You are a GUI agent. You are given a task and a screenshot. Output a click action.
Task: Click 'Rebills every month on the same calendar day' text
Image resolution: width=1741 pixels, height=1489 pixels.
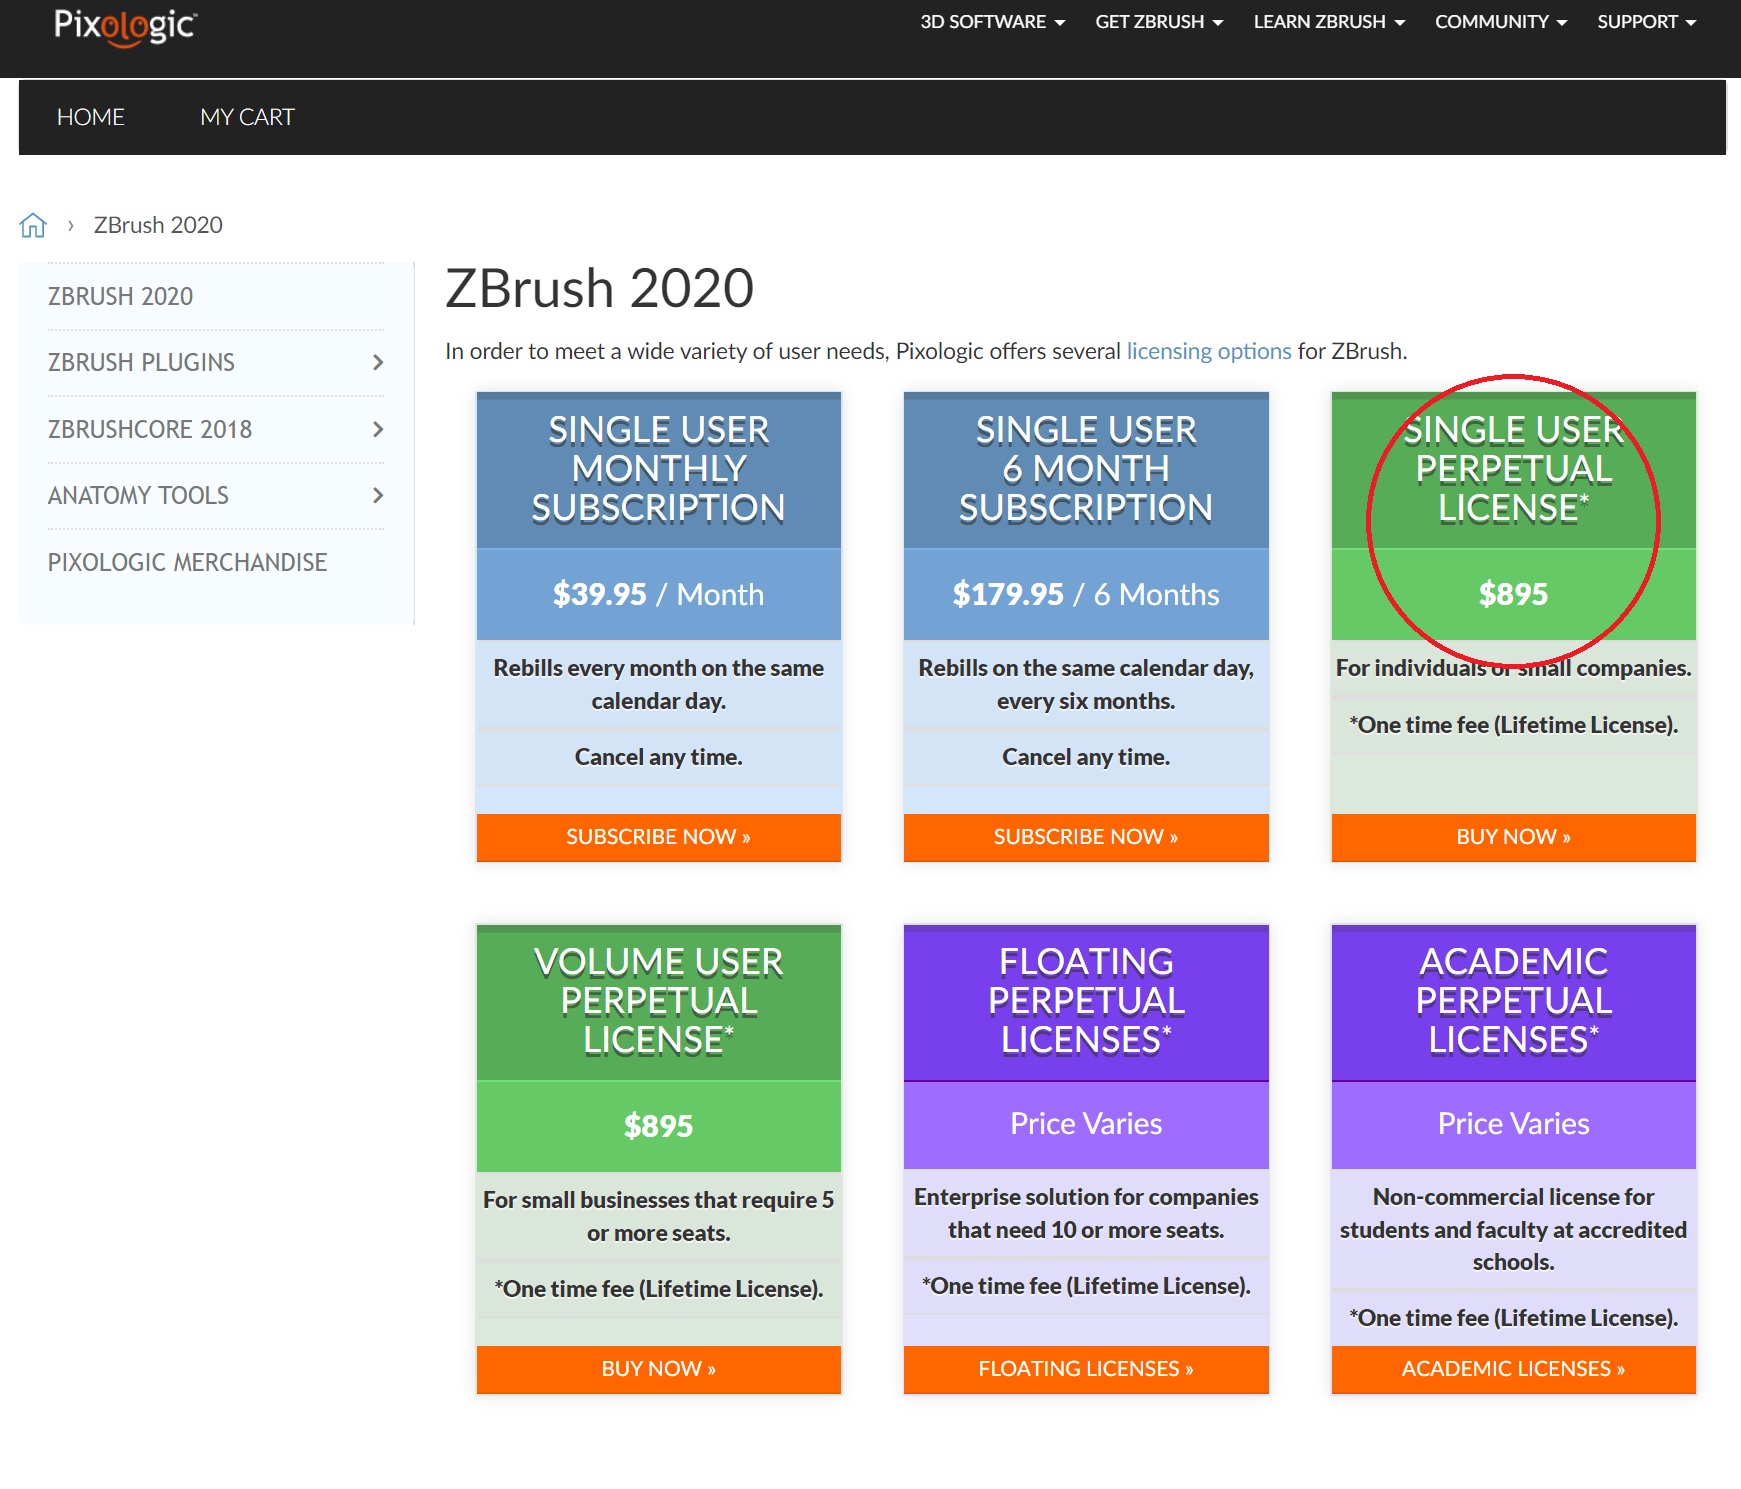pos(659,685)
